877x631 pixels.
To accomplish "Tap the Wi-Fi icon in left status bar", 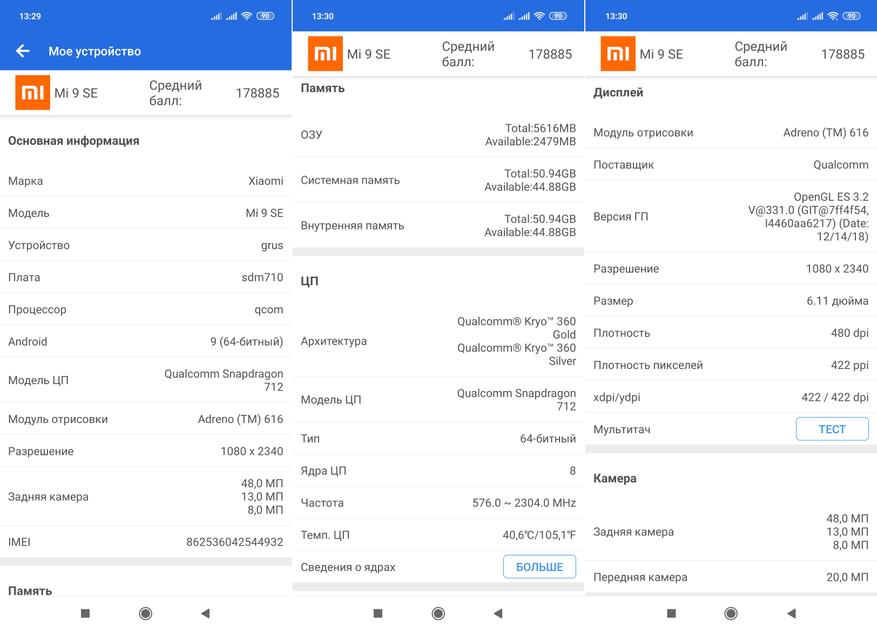I will coord(247,16).
